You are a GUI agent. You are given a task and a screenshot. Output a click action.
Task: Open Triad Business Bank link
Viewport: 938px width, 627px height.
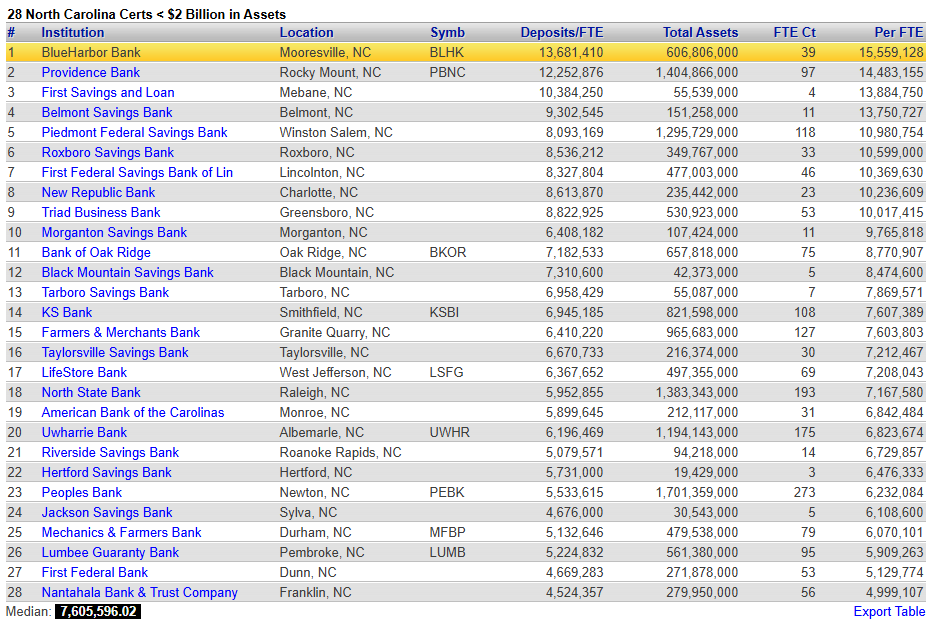point(100,212)
